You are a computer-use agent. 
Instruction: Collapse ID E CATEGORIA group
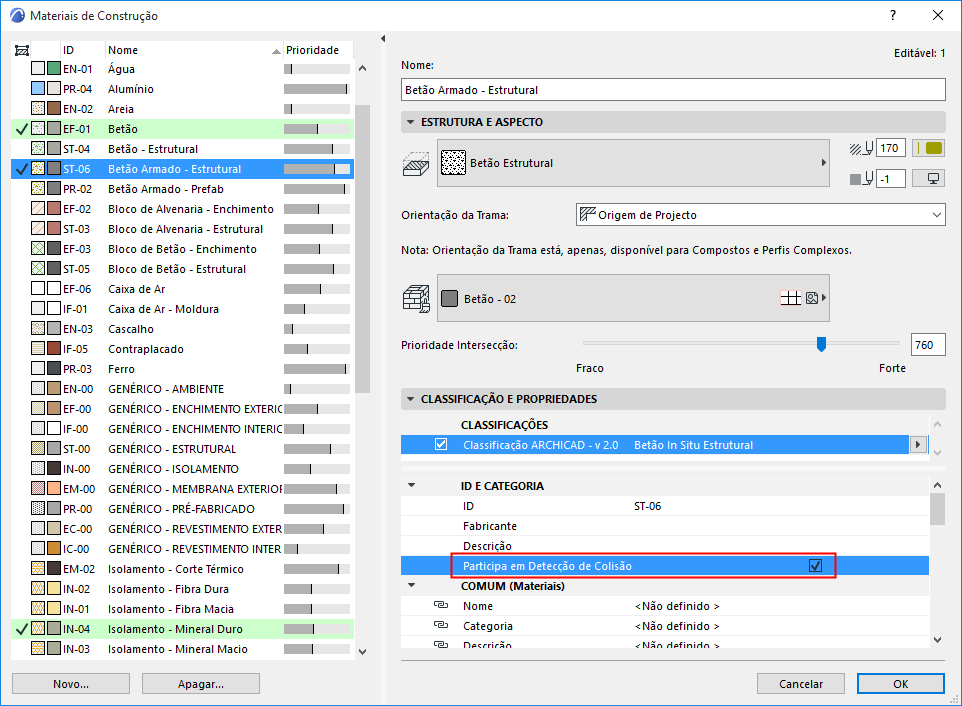(412, 485)
